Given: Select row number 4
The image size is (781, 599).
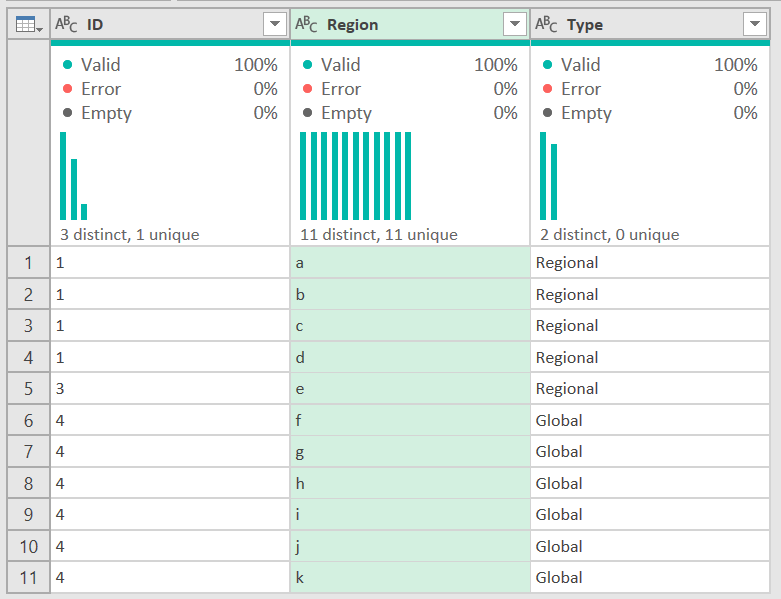Looking at the screenshot, I should (x=28, y=357).
